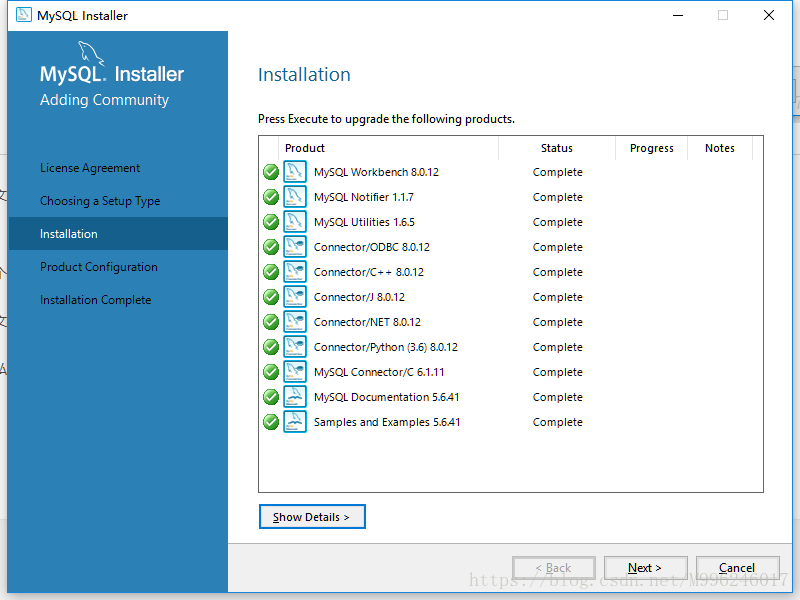Minimize the MySQL Installer window

678,15
